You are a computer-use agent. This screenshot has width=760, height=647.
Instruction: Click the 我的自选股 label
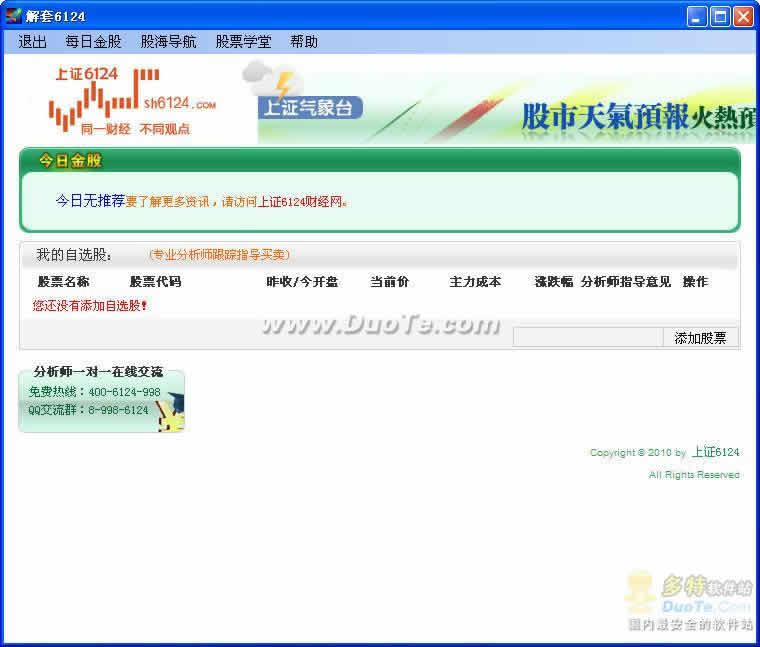74,254
